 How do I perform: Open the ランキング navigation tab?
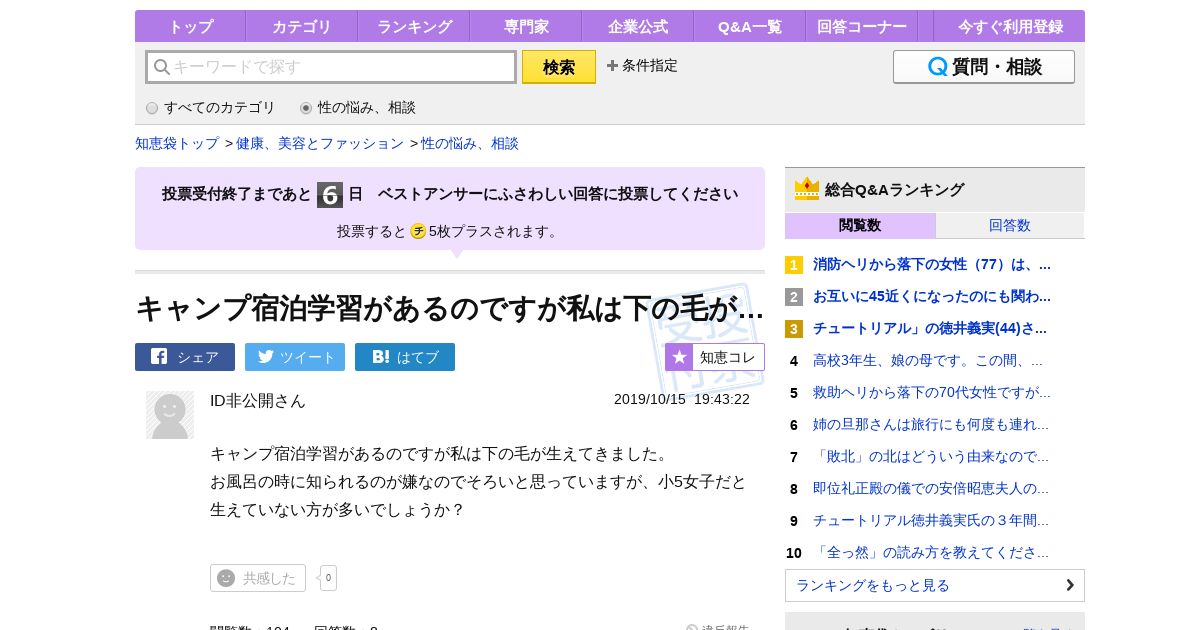coord(414,26)
